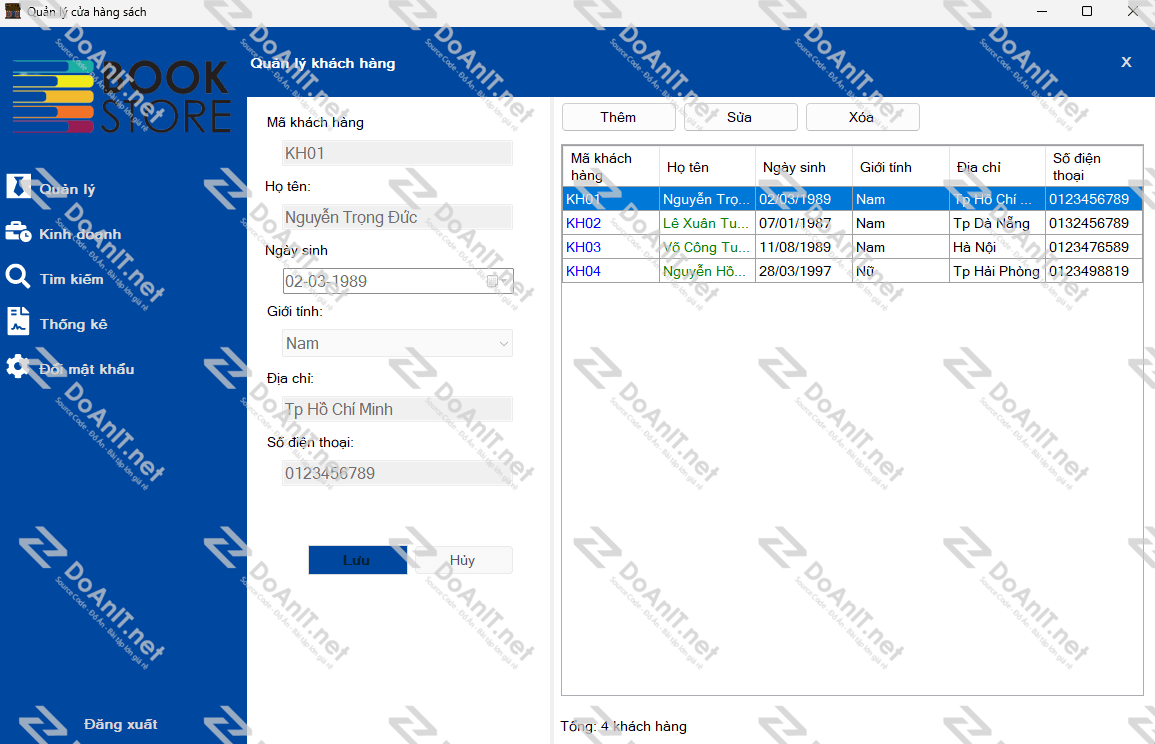Sort by Mã khách hàng column header
The width and height of the screenshot is (1155, 744).
tap(611, 166)
